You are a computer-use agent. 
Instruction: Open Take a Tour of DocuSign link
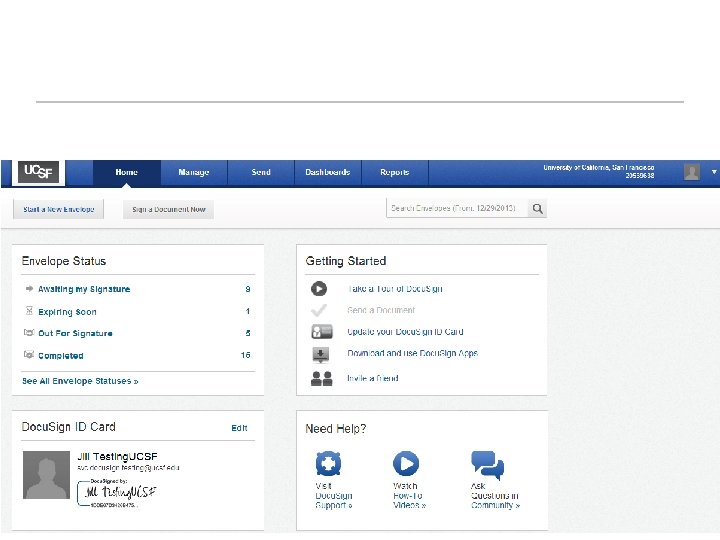(x=395, y=289)
